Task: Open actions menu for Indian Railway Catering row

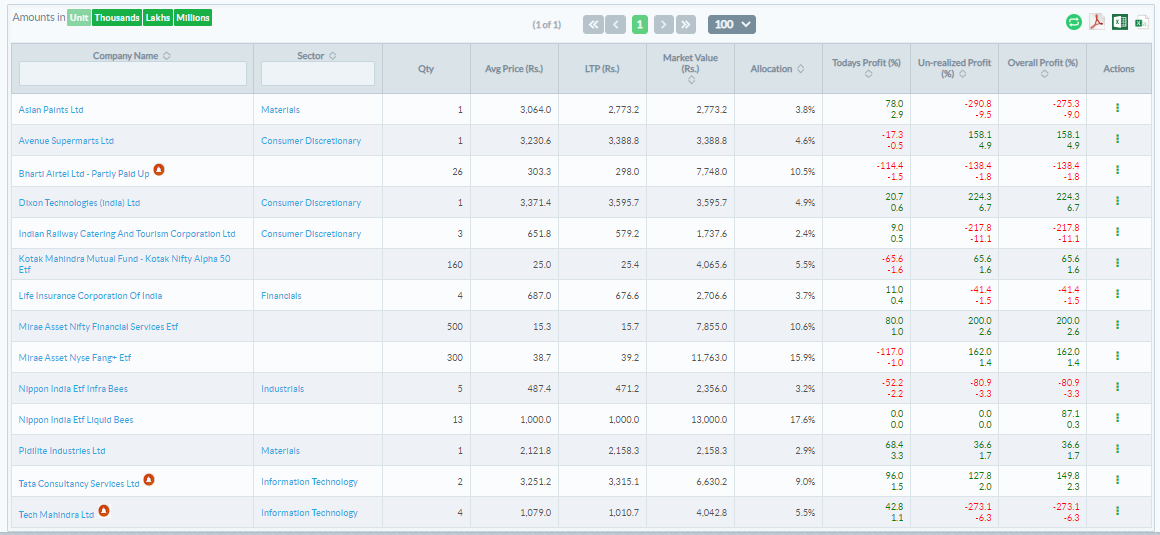Action: [1117, 232]
